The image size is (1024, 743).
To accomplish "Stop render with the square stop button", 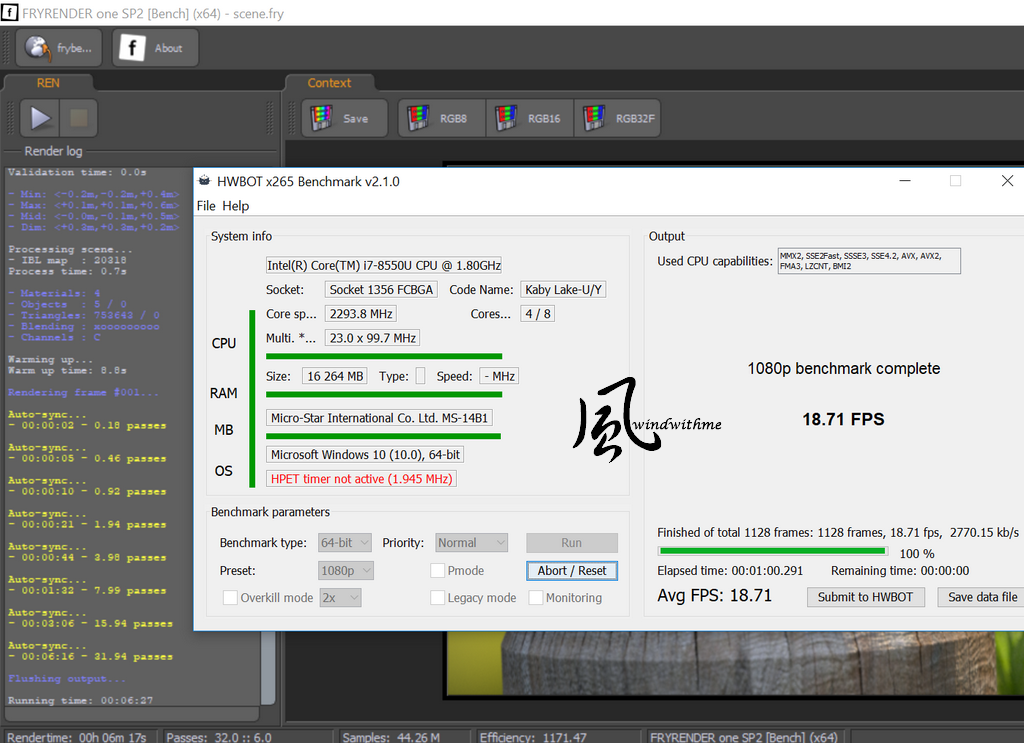I will (x=78, y=118).
